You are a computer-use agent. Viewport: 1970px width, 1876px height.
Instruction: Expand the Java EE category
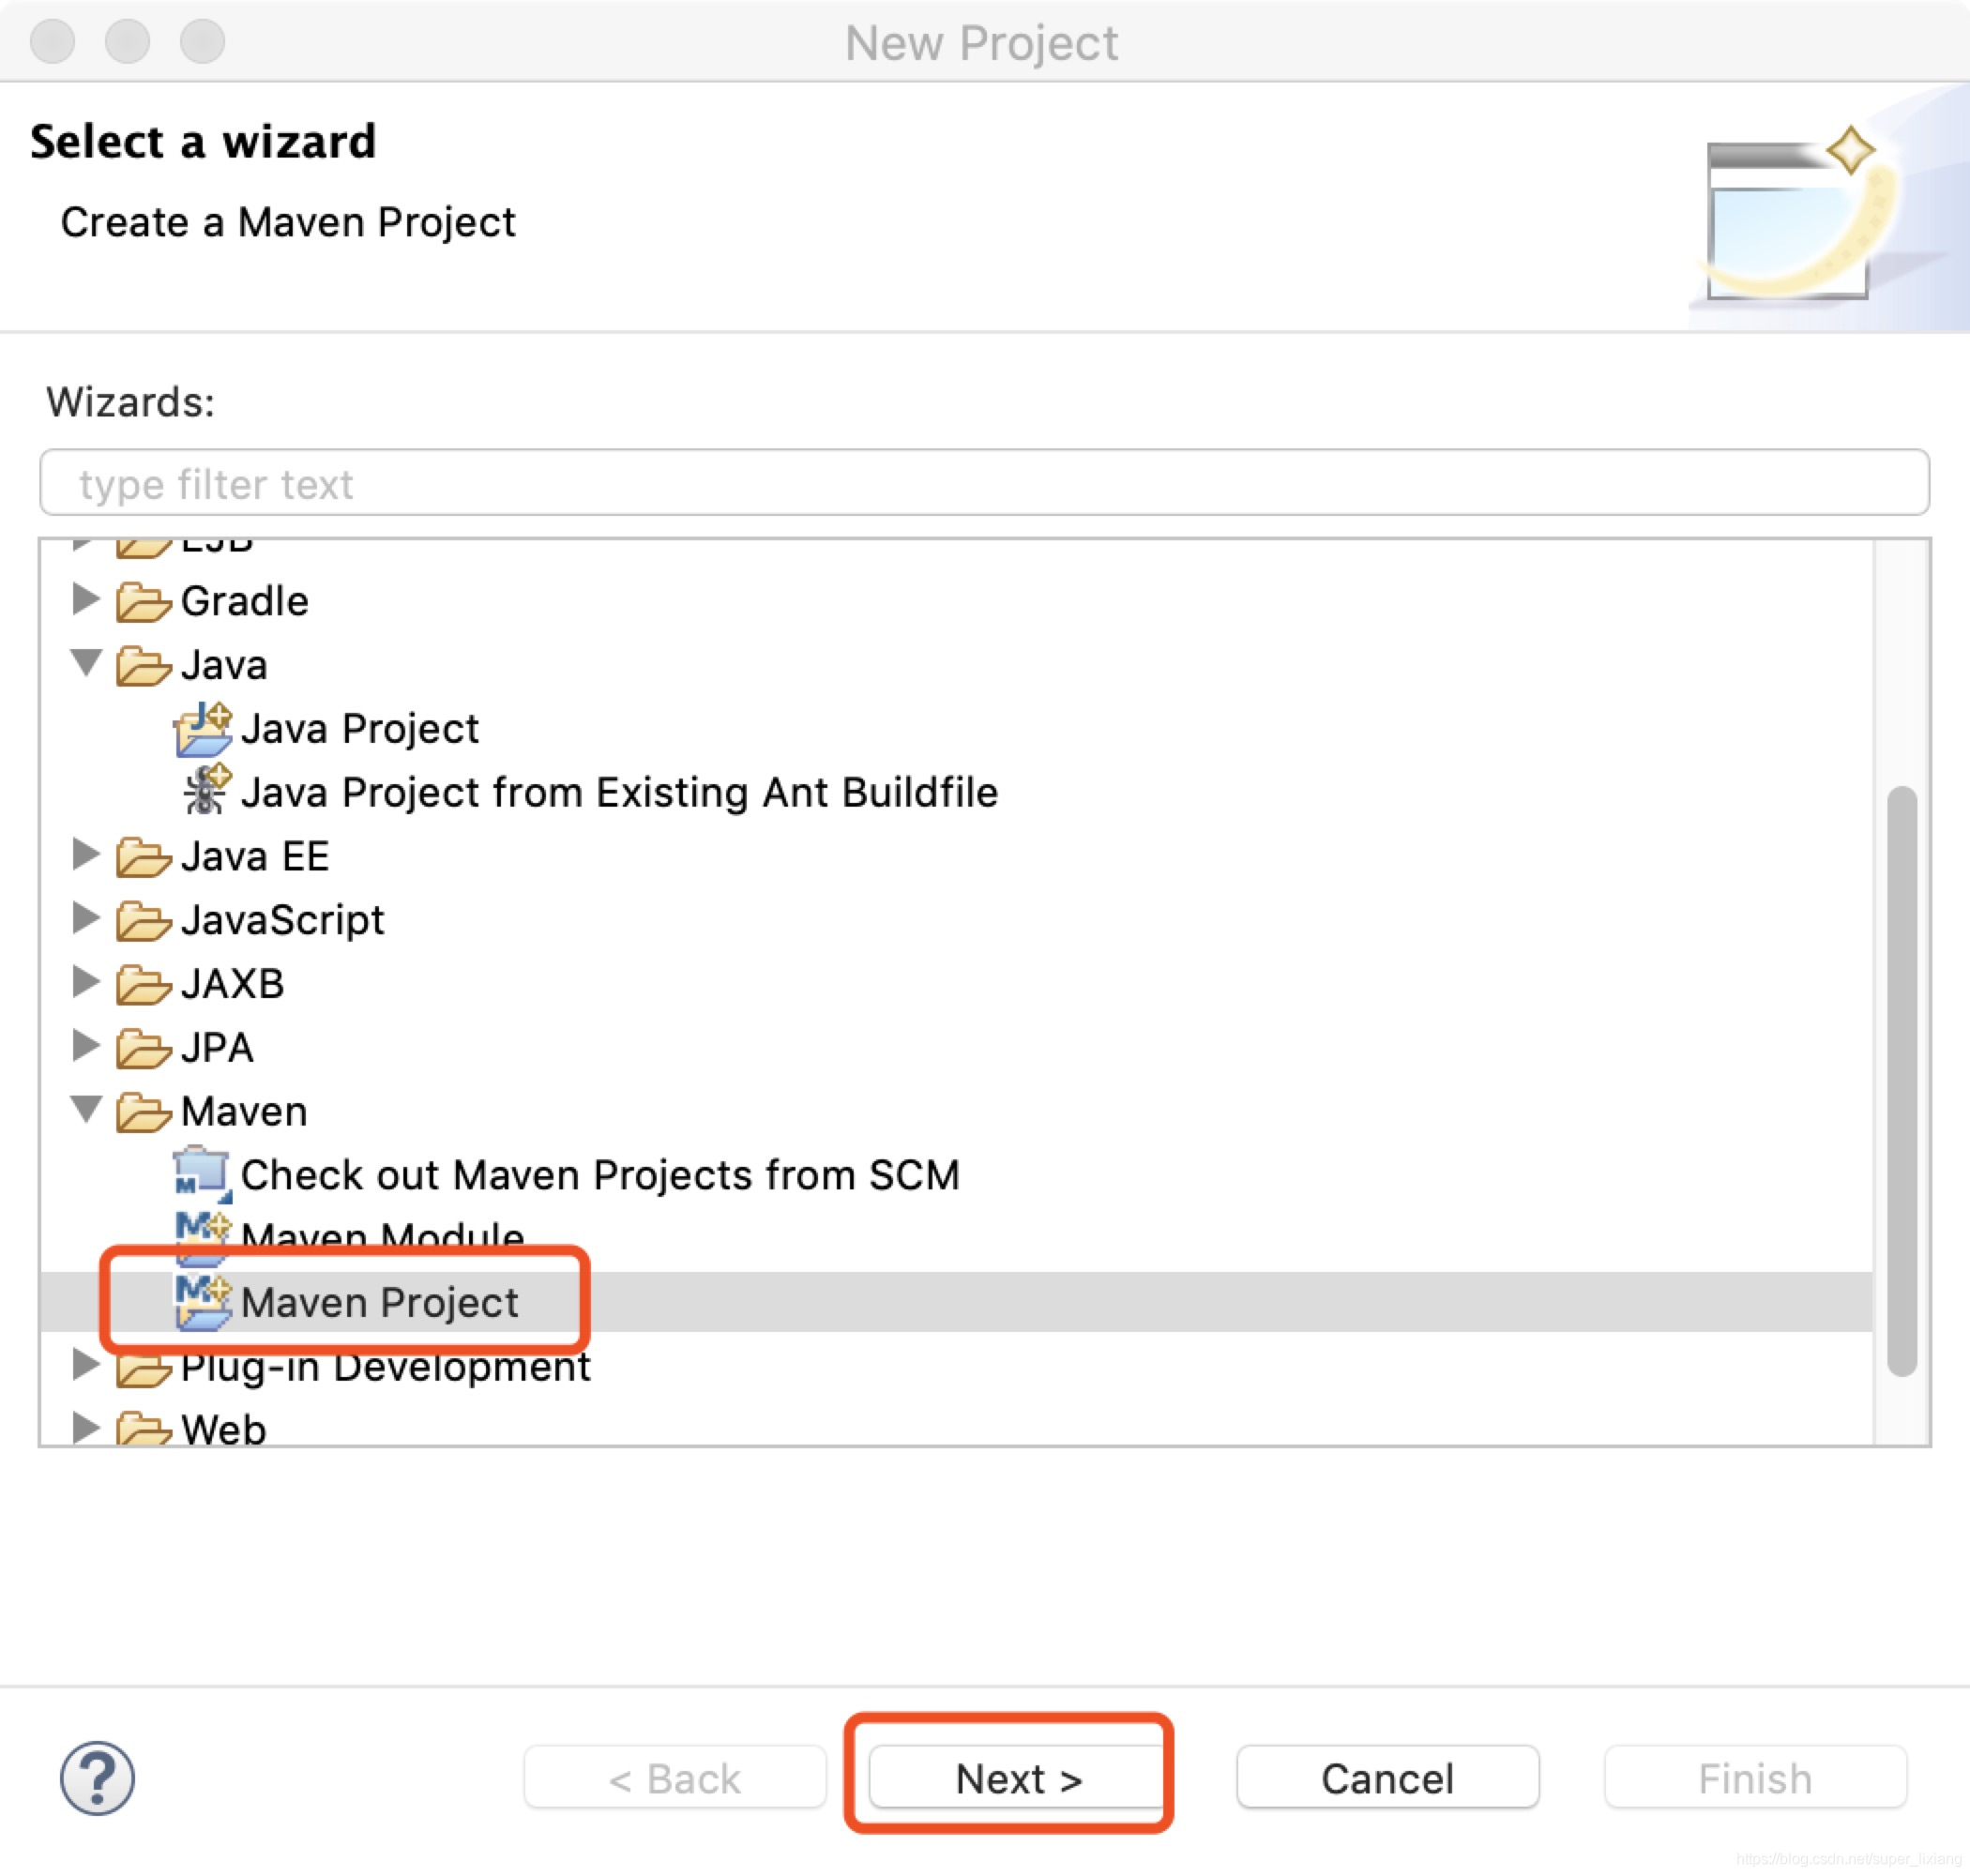pyautogui.click(x=87, y=854)
